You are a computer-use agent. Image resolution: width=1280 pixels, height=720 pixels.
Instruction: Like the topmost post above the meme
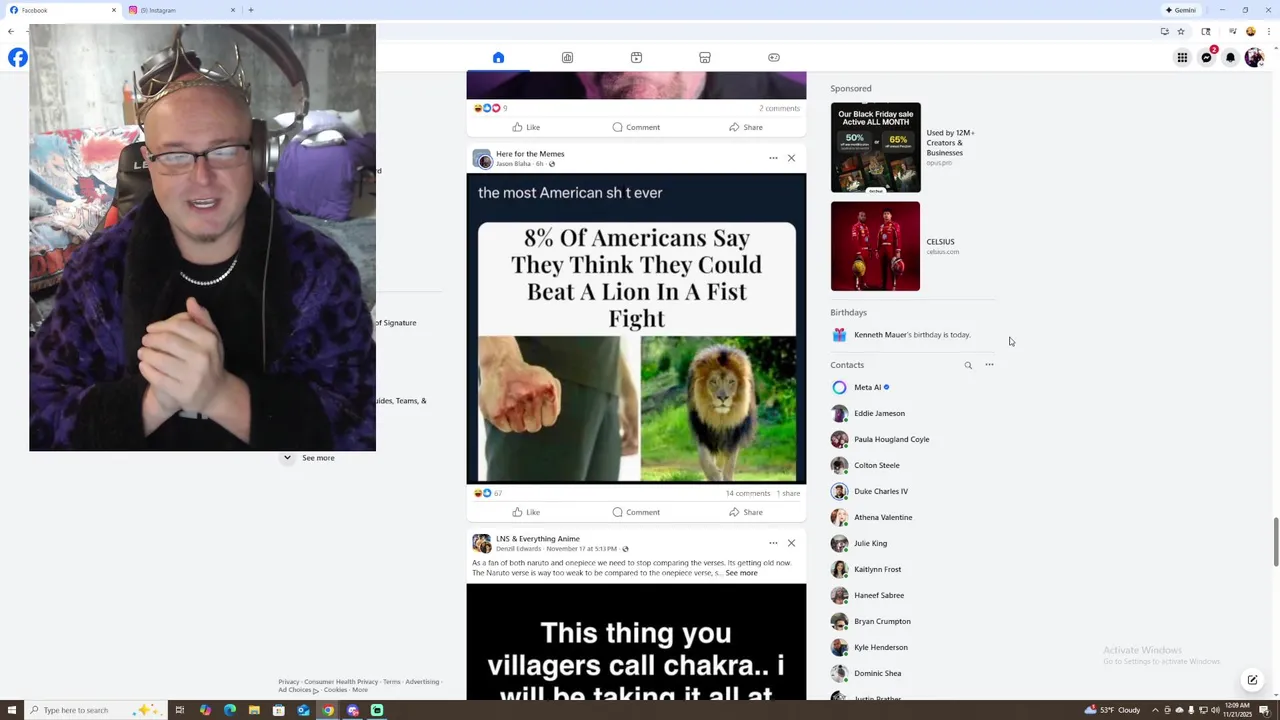point(526,127)
